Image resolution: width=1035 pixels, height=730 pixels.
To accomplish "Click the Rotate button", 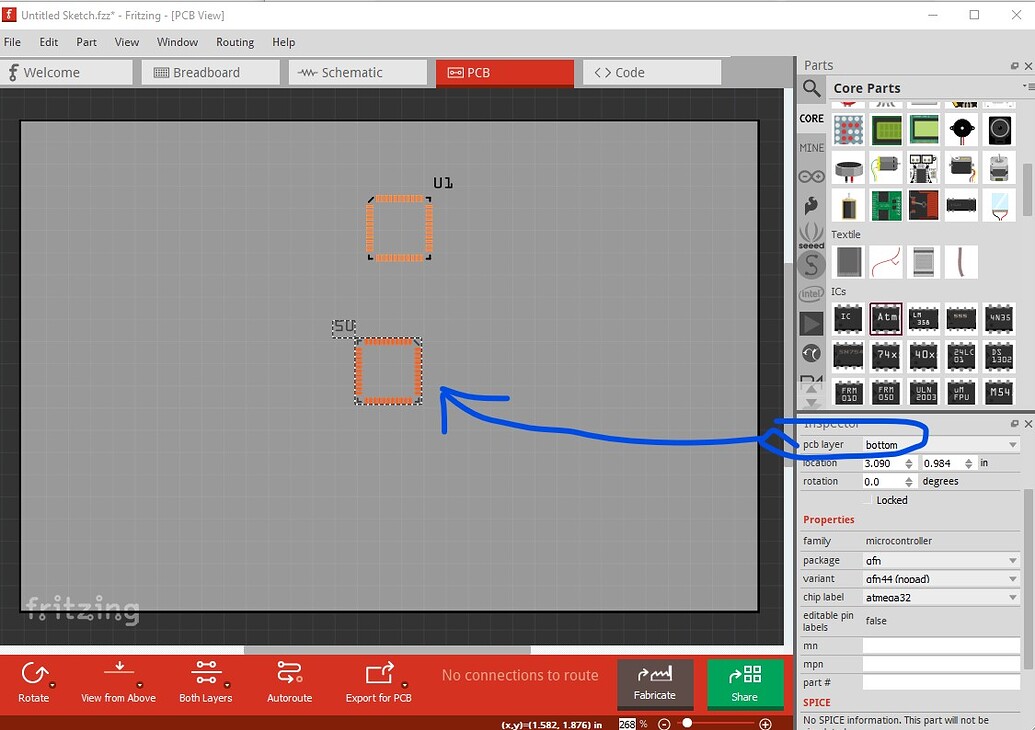I will [34, 682].
